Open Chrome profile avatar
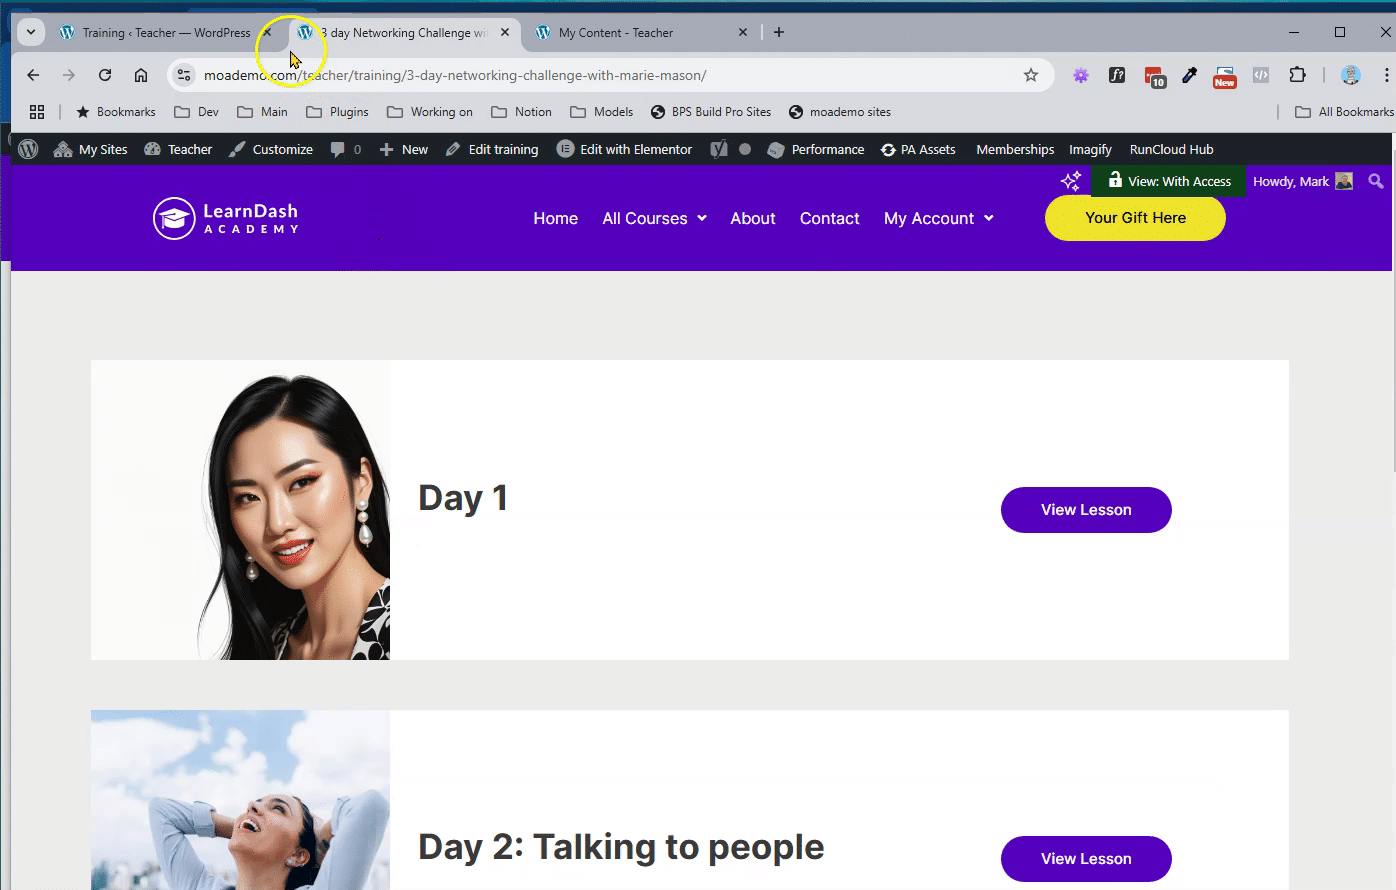 (x=1351, y=75)
